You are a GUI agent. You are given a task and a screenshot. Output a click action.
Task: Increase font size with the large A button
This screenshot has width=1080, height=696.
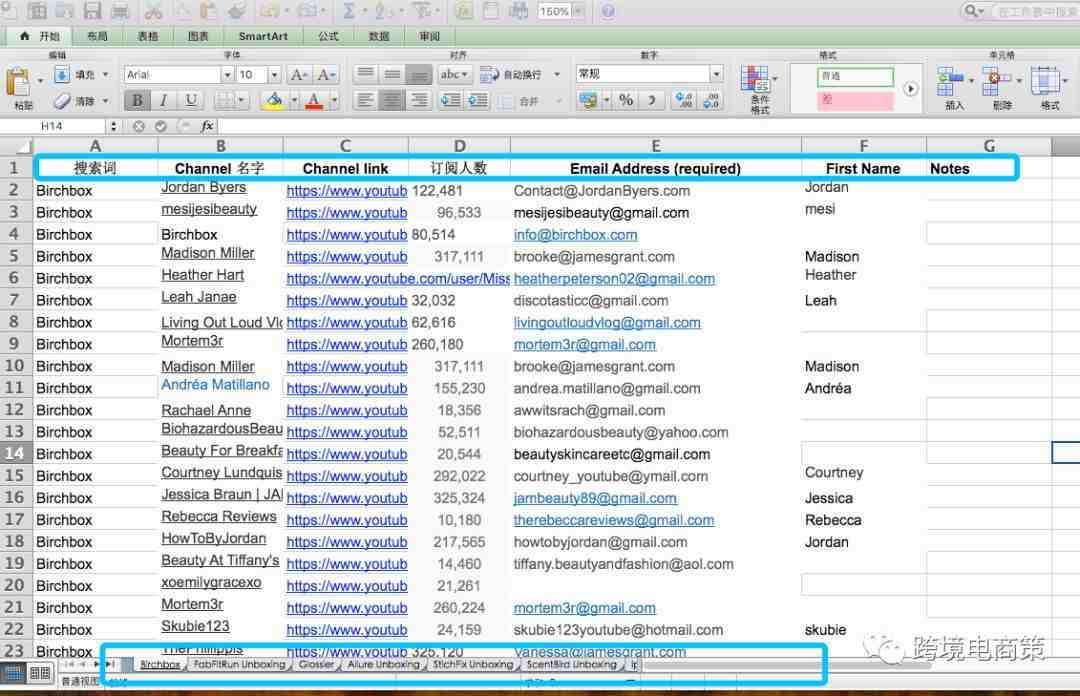299,74
